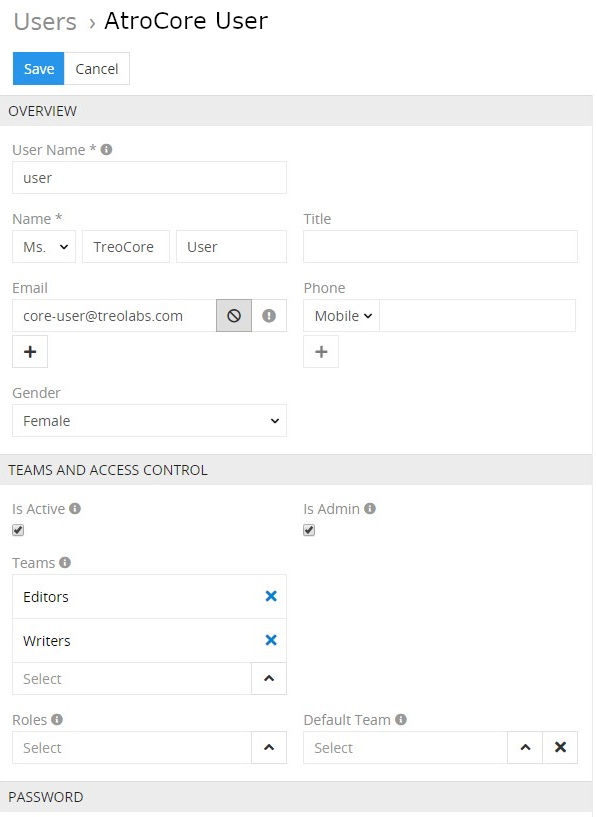Click the OVERVIEW section header
The image size is (597, 817).
coord(296,110)
